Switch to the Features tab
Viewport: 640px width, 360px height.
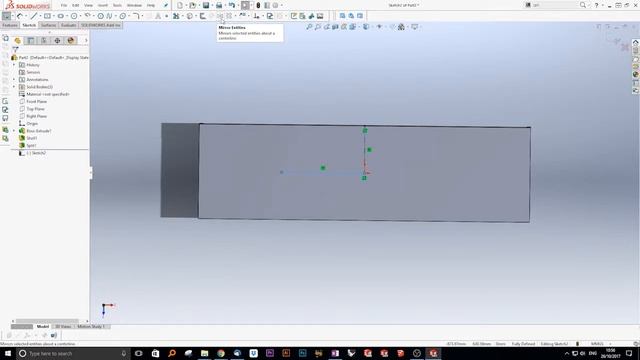coord(10,25)
